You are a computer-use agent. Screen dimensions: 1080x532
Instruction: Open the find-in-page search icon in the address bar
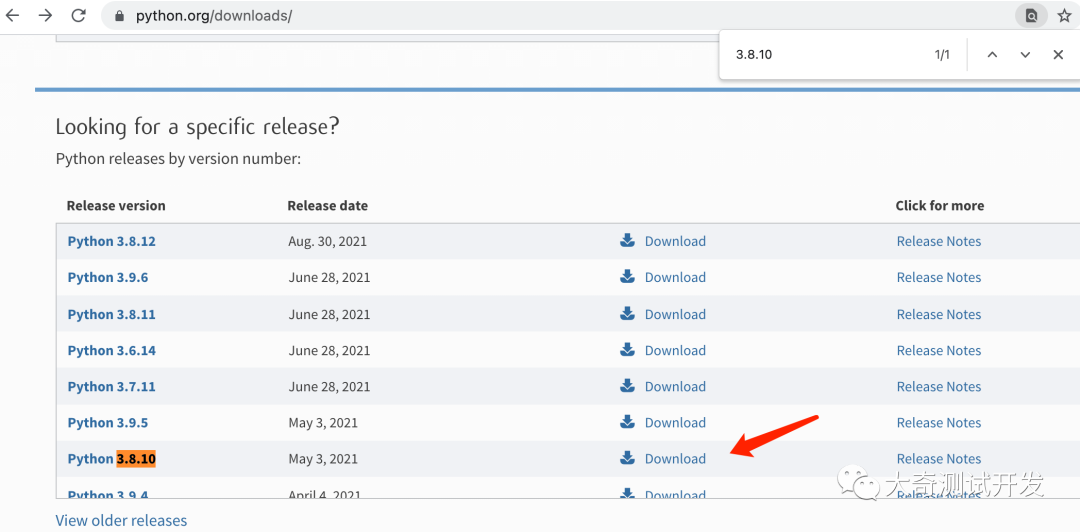[x=1031, y=16]
